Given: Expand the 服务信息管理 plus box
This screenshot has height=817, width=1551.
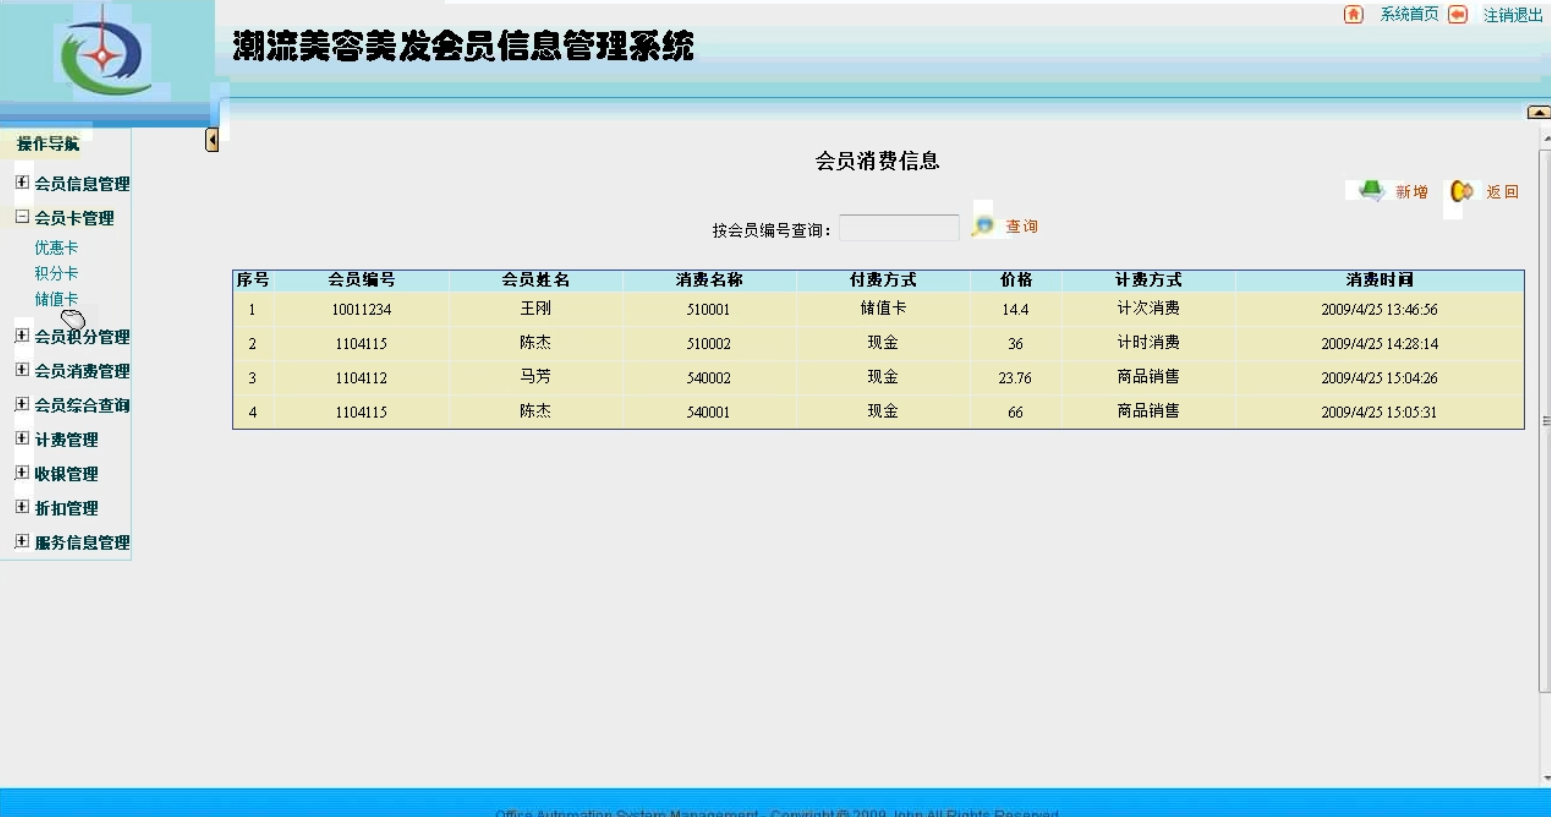Looking at the screenshot, I should [22, 541].
